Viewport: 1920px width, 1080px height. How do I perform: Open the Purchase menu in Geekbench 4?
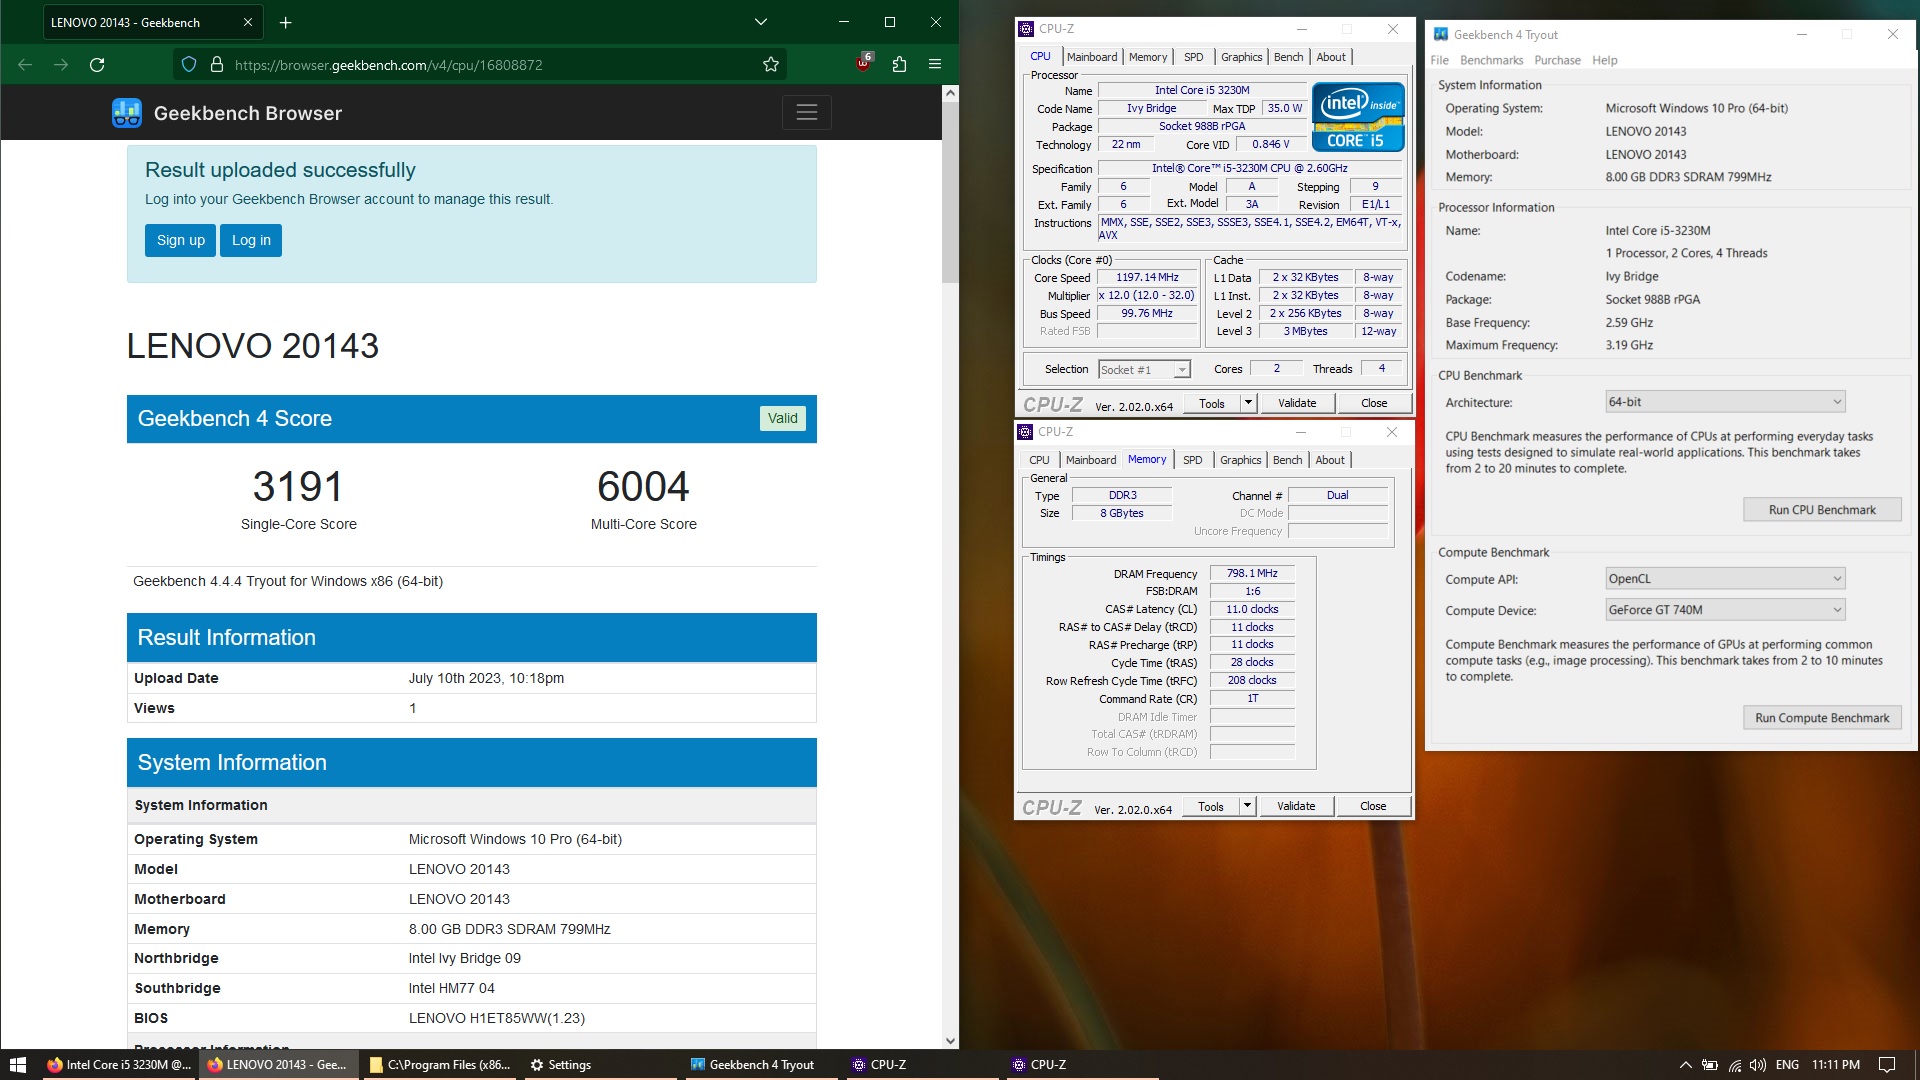point(1557,60)
